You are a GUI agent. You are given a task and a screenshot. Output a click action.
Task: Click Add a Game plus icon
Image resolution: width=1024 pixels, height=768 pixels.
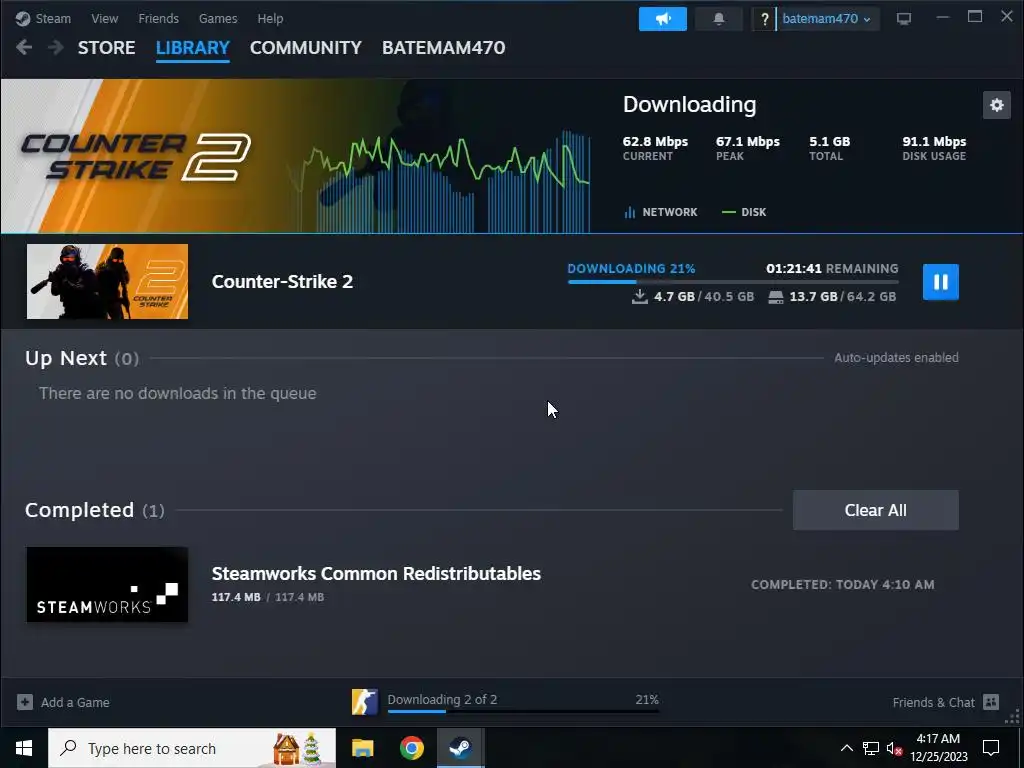(25, 702)
